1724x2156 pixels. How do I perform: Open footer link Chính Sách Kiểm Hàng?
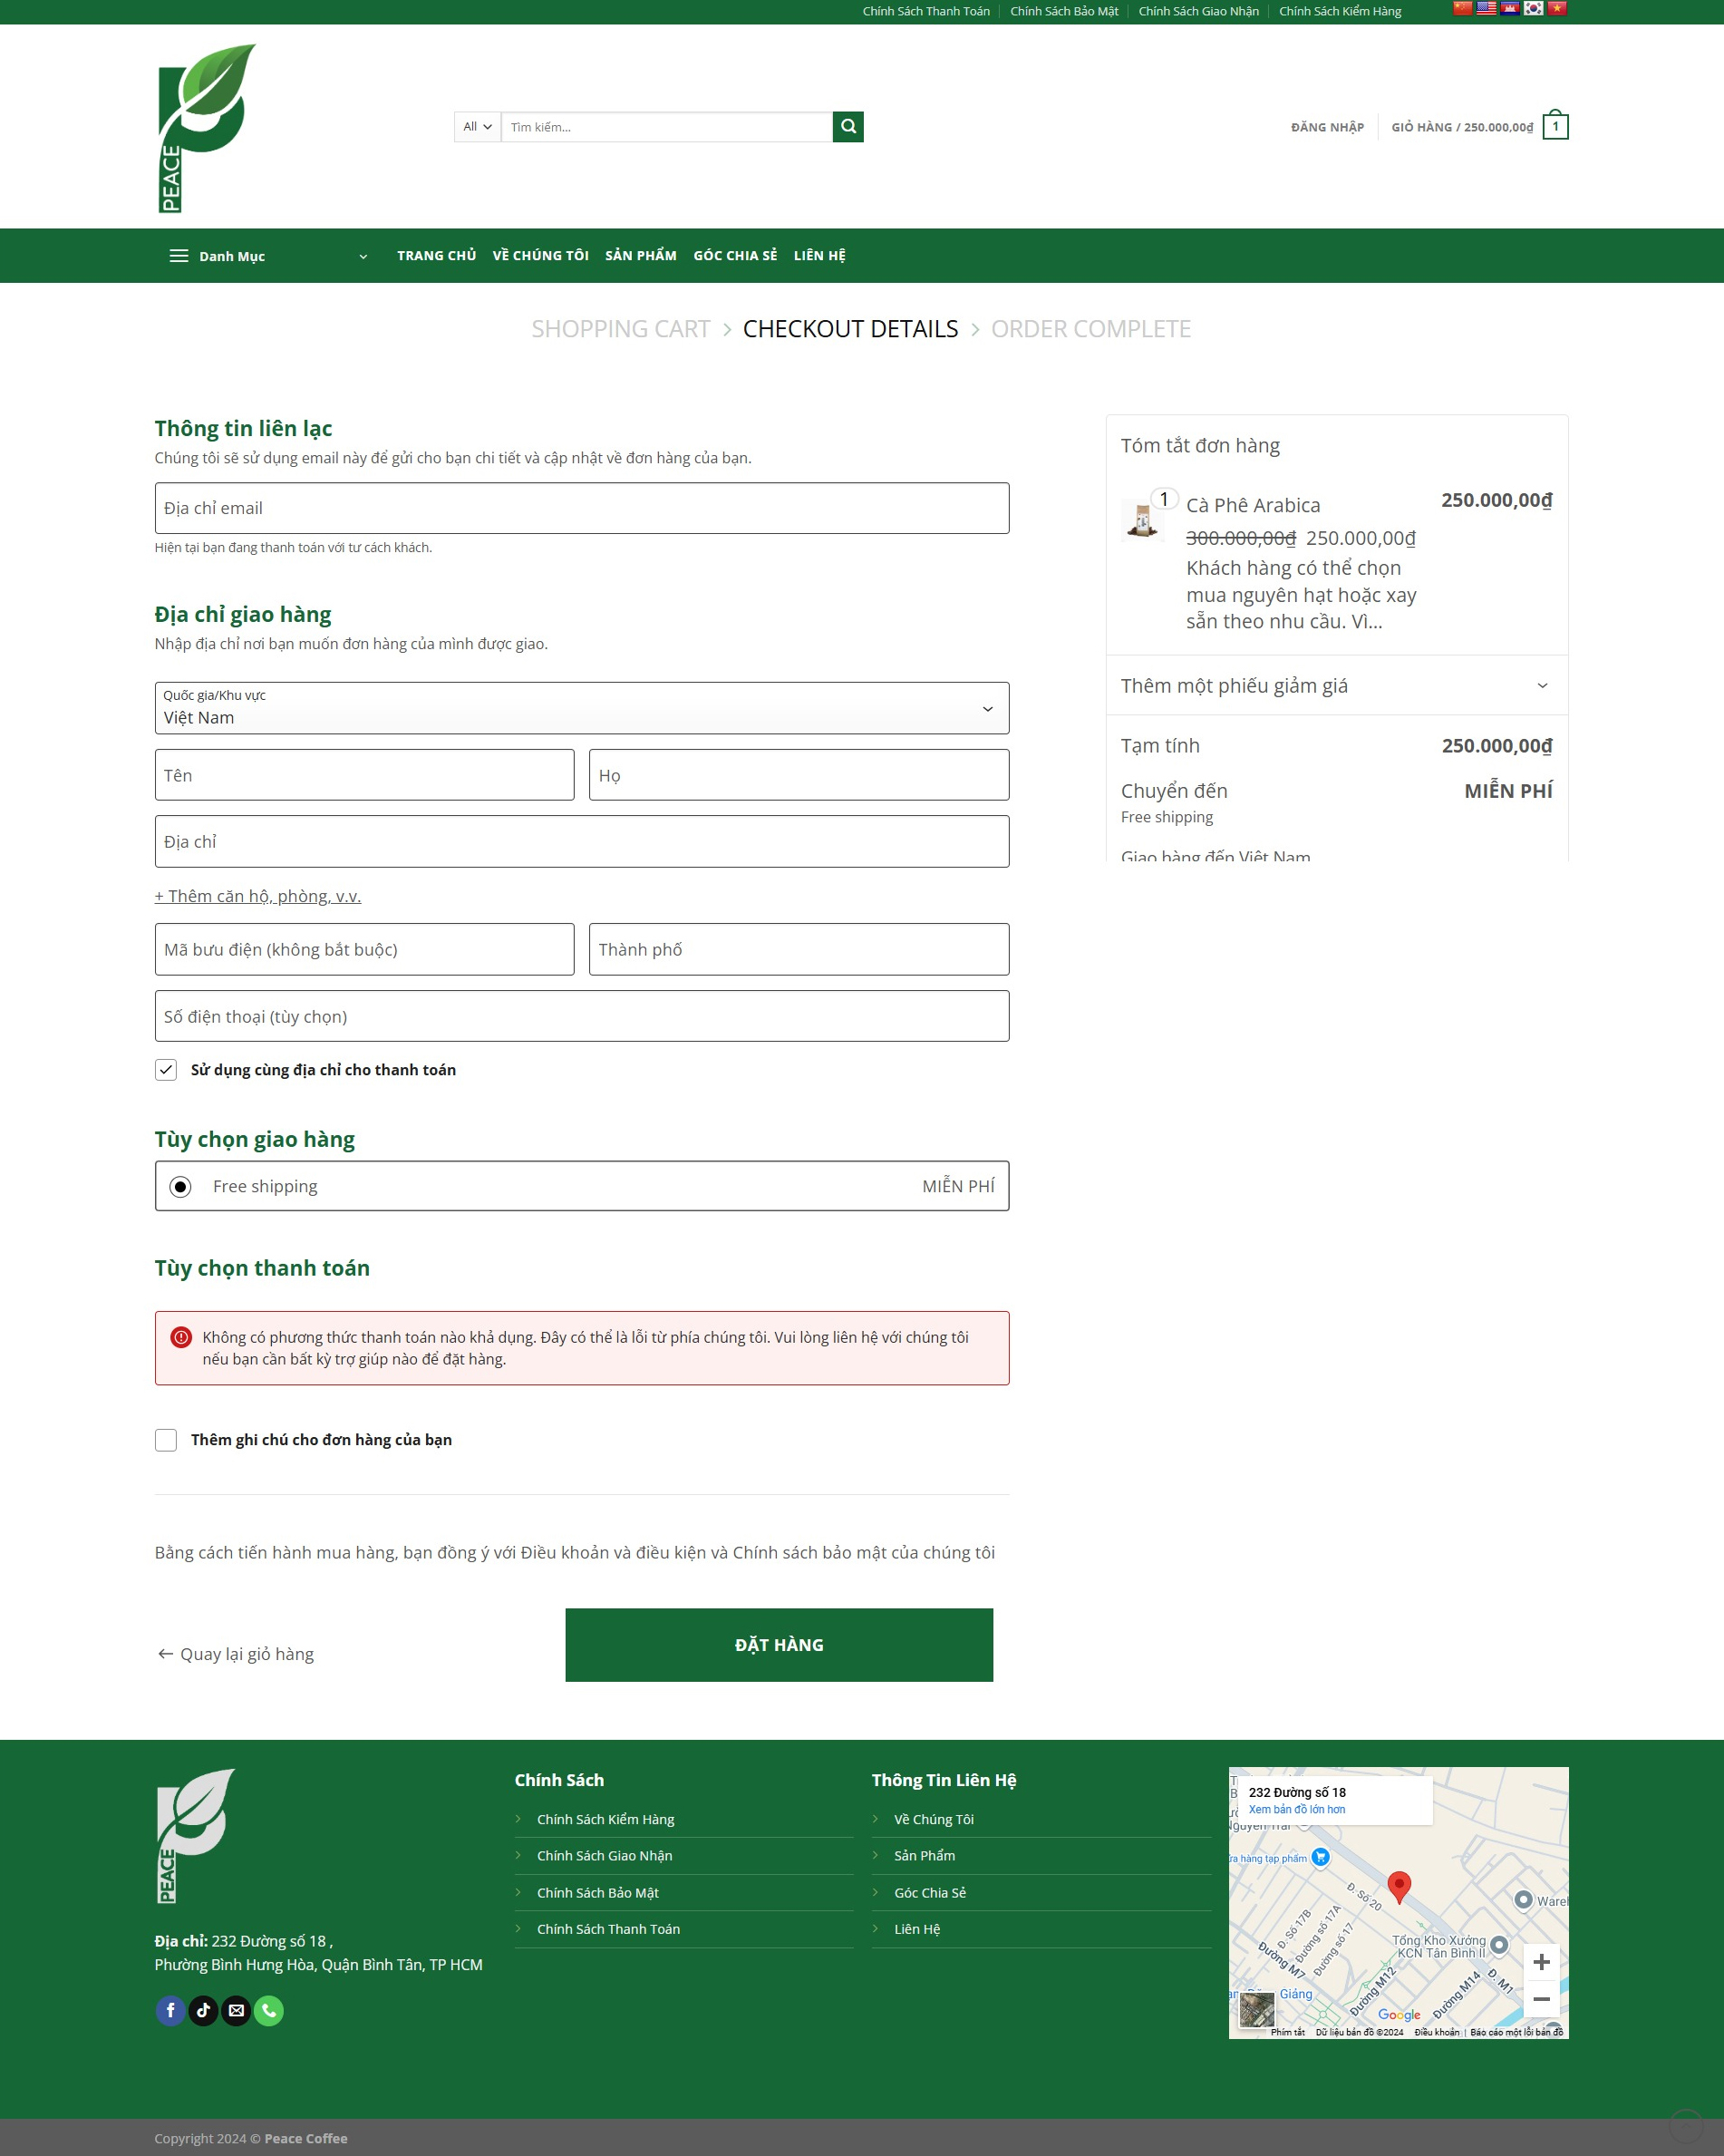pos(606,1819)
